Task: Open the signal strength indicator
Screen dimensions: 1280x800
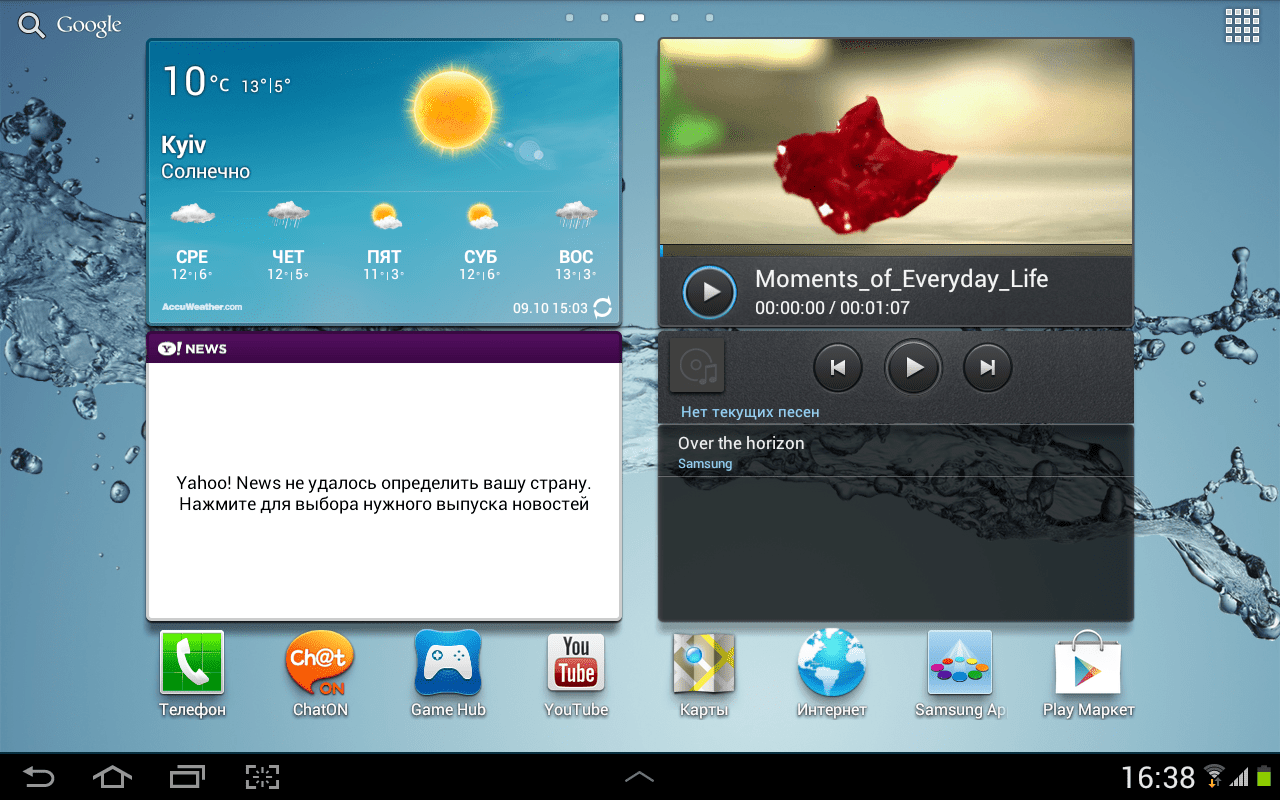Action: (1240, 777)
